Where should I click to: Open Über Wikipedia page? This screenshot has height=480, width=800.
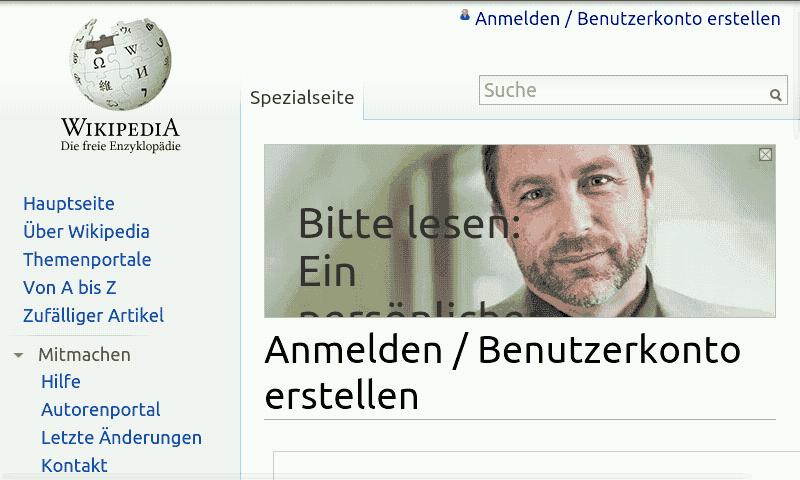point(86,232)
